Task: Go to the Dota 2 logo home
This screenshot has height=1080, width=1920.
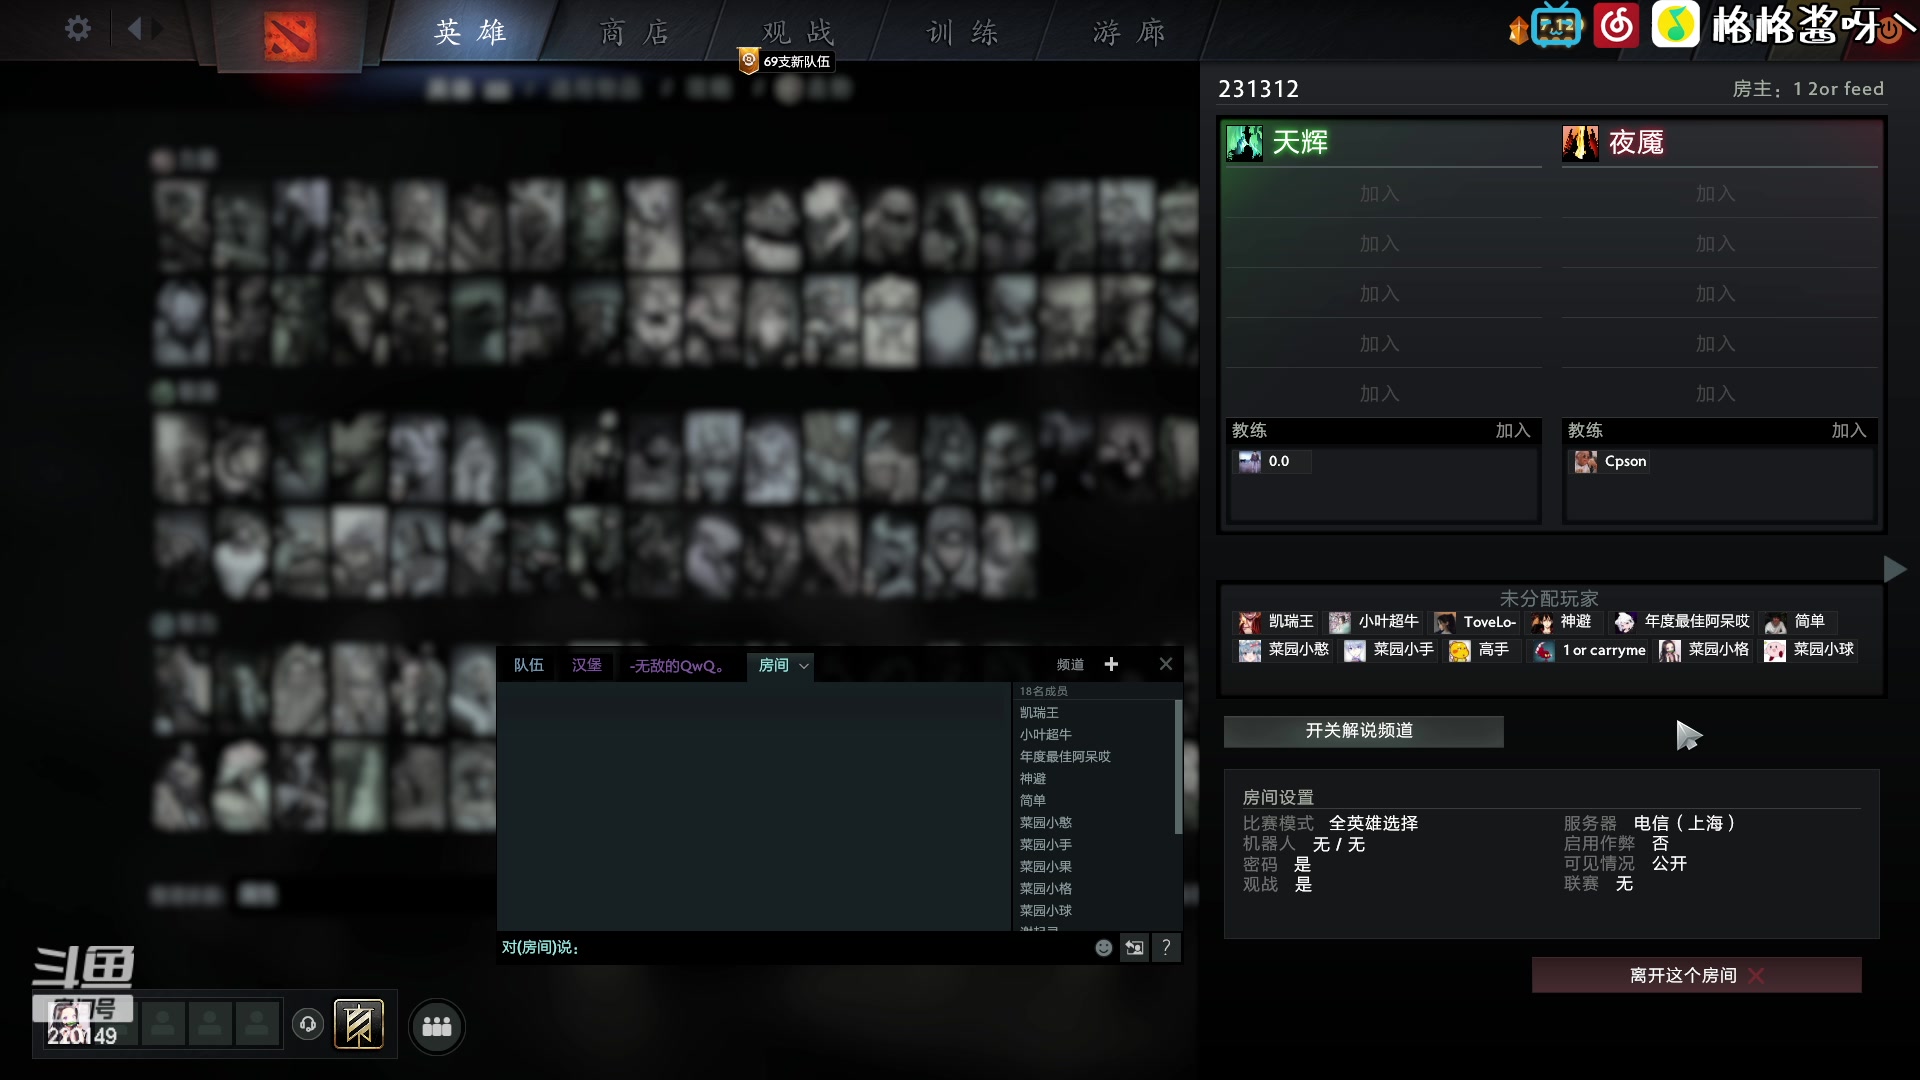Action: tap(289, 36)
